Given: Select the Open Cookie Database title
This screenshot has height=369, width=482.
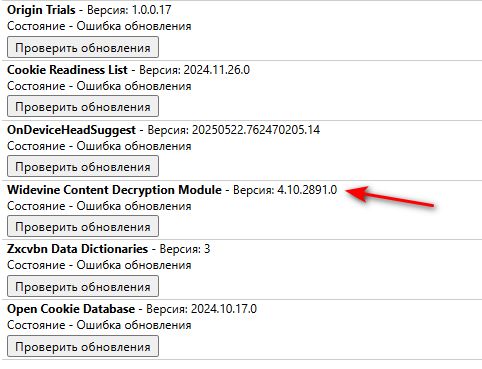Looking at the screenshot, I should tap(71, 309).
